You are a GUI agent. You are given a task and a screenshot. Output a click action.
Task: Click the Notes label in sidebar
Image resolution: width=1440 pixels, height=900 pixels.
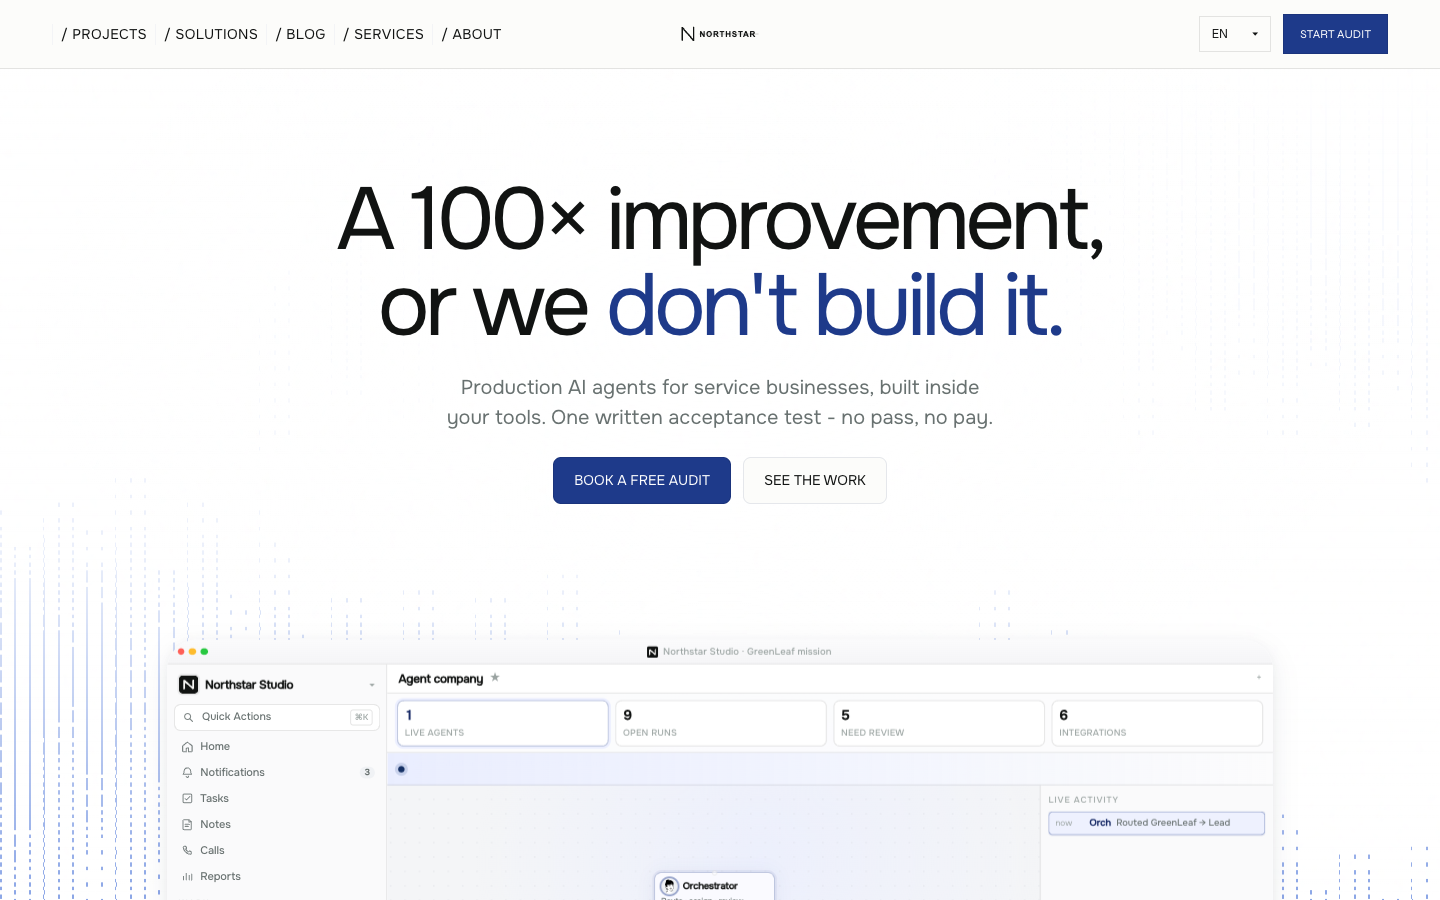(215, 825)
